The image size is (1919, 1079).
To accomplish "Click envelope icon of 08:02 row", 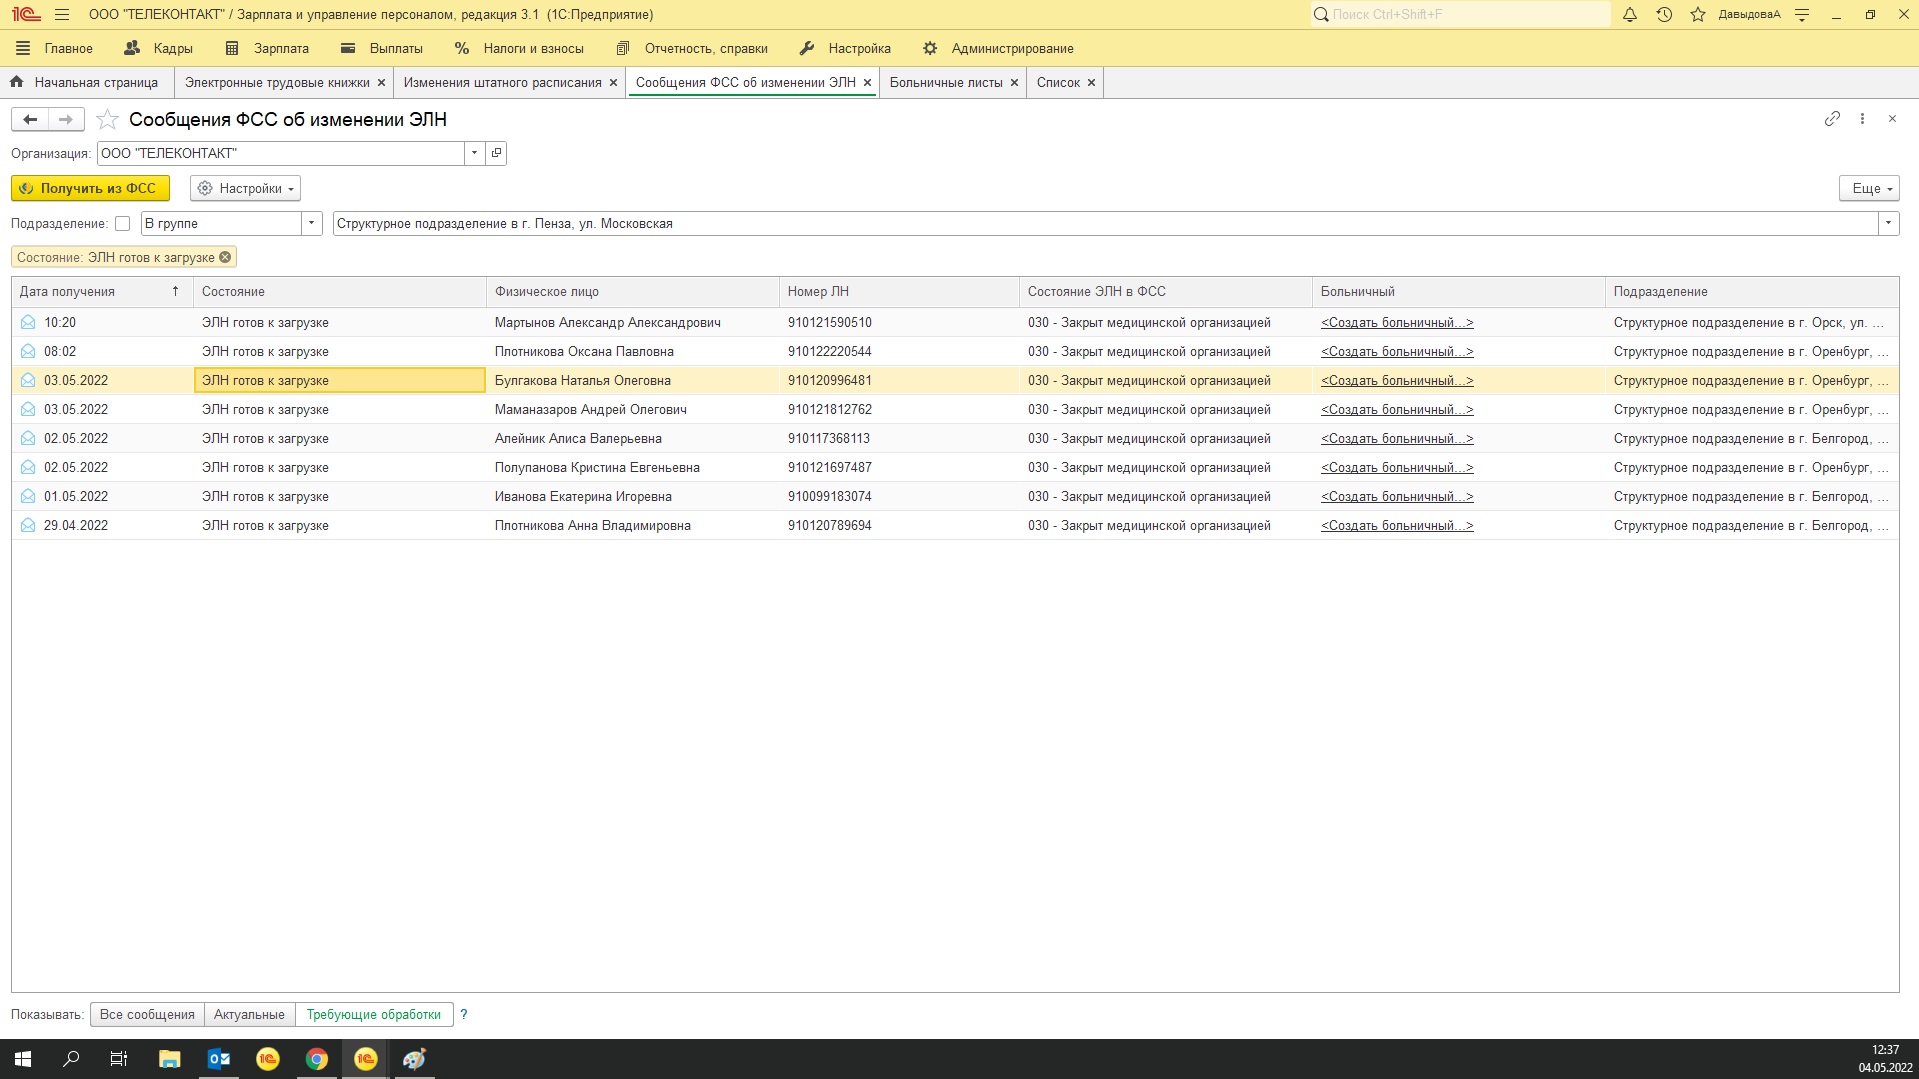I will [x=28, y=351].
